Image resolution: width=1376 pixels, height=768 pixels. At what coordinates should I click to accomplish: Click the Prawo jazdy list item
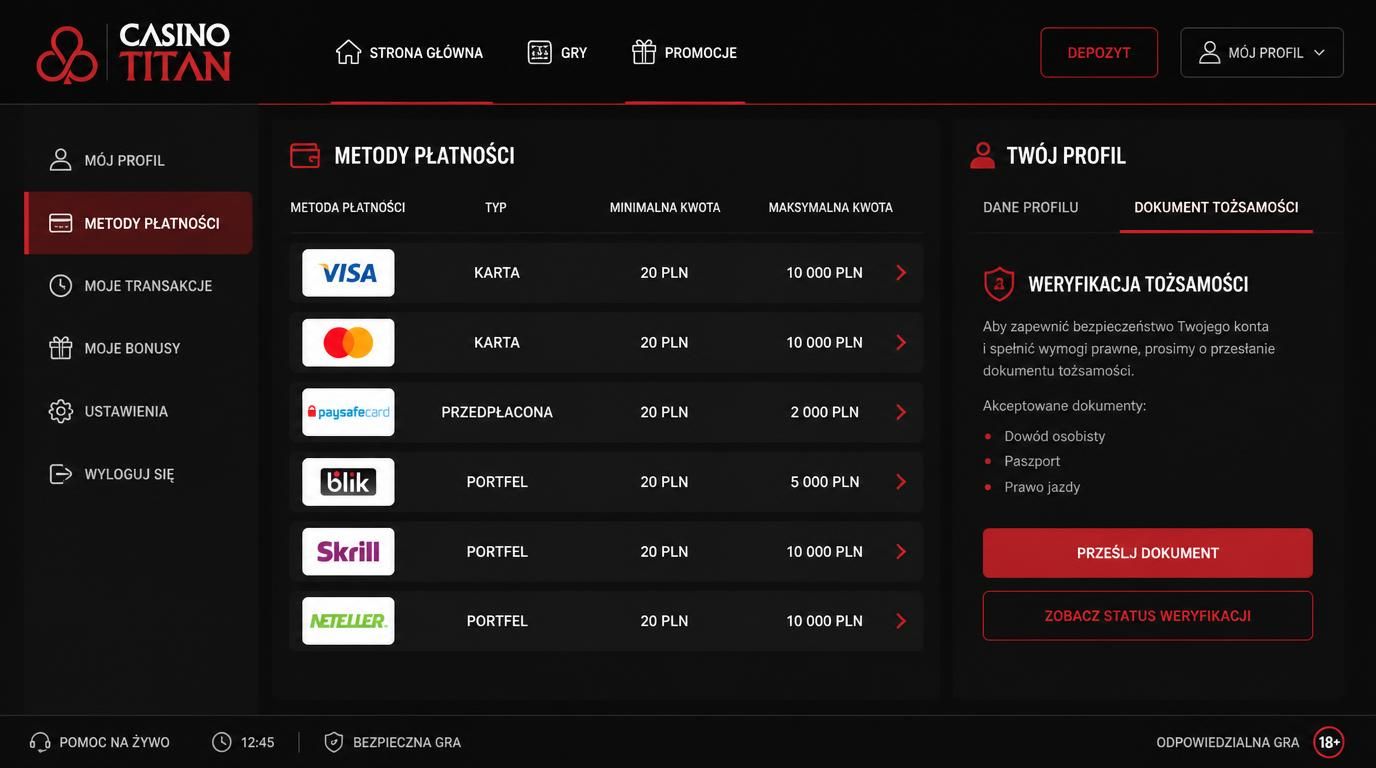coord(1042,487)
